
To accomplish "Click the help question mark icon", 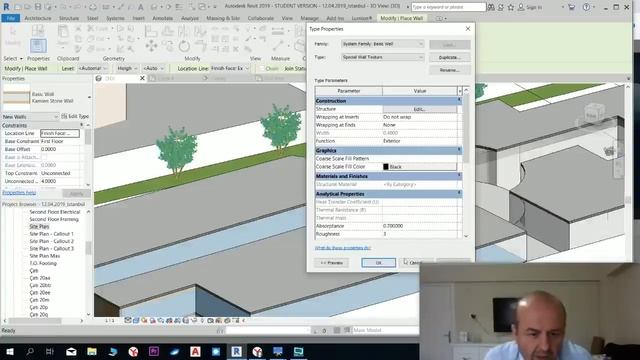I will (586, 7).
